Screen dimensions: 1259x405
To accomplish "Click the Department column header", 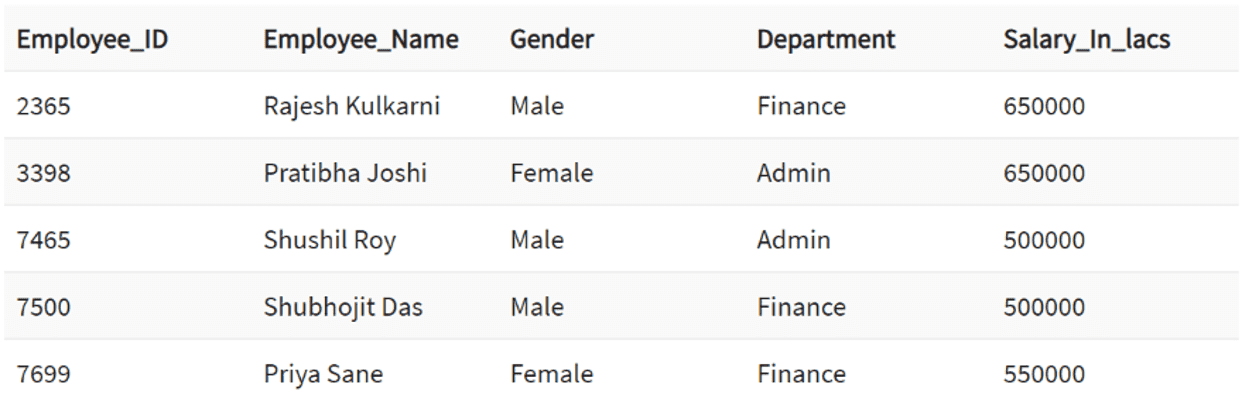I will pos(826,40).
